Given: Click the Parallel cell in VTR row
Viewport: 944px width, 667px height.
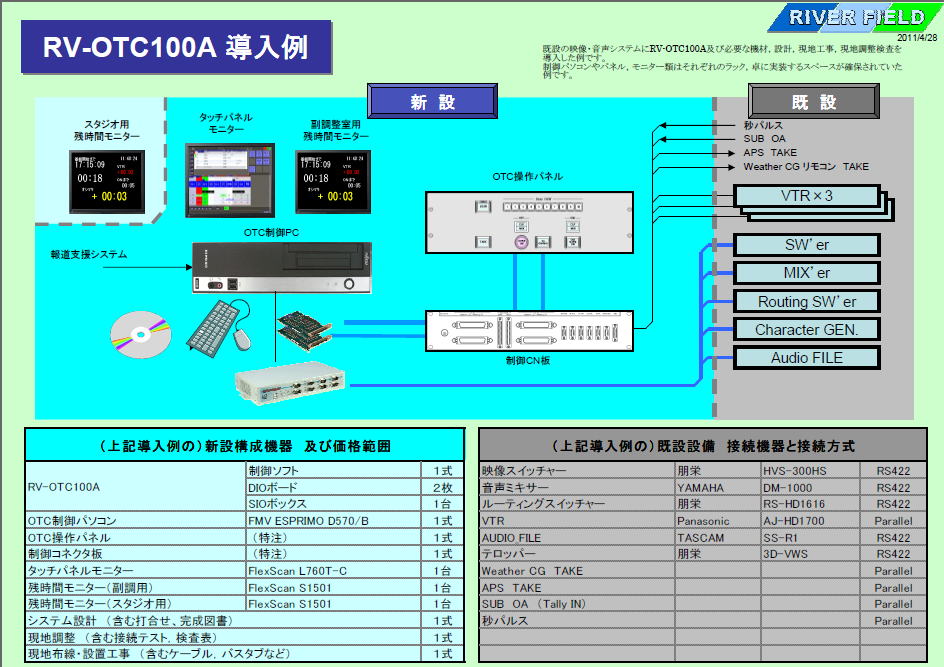Looking at the screenshot, I should (893, 521).
